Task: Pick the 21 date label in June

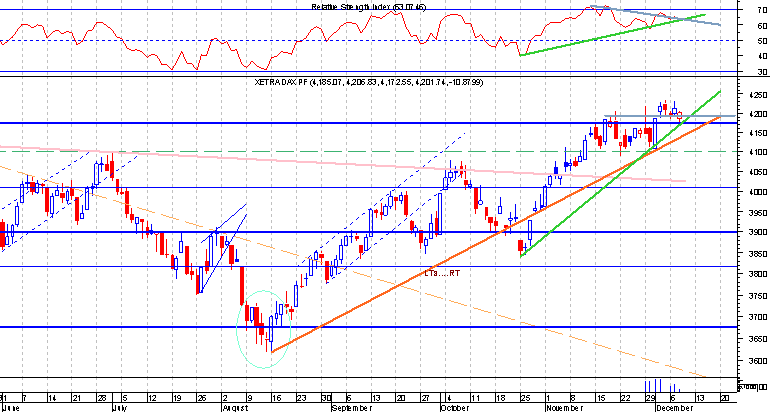Action: tap(77, 398)
